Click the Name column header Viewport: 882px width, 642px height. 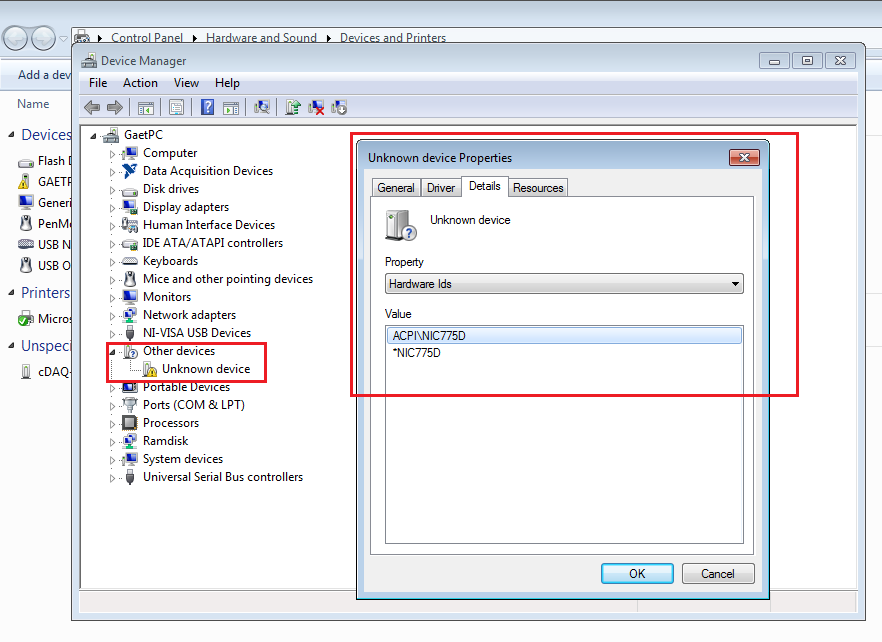(33, 104)
